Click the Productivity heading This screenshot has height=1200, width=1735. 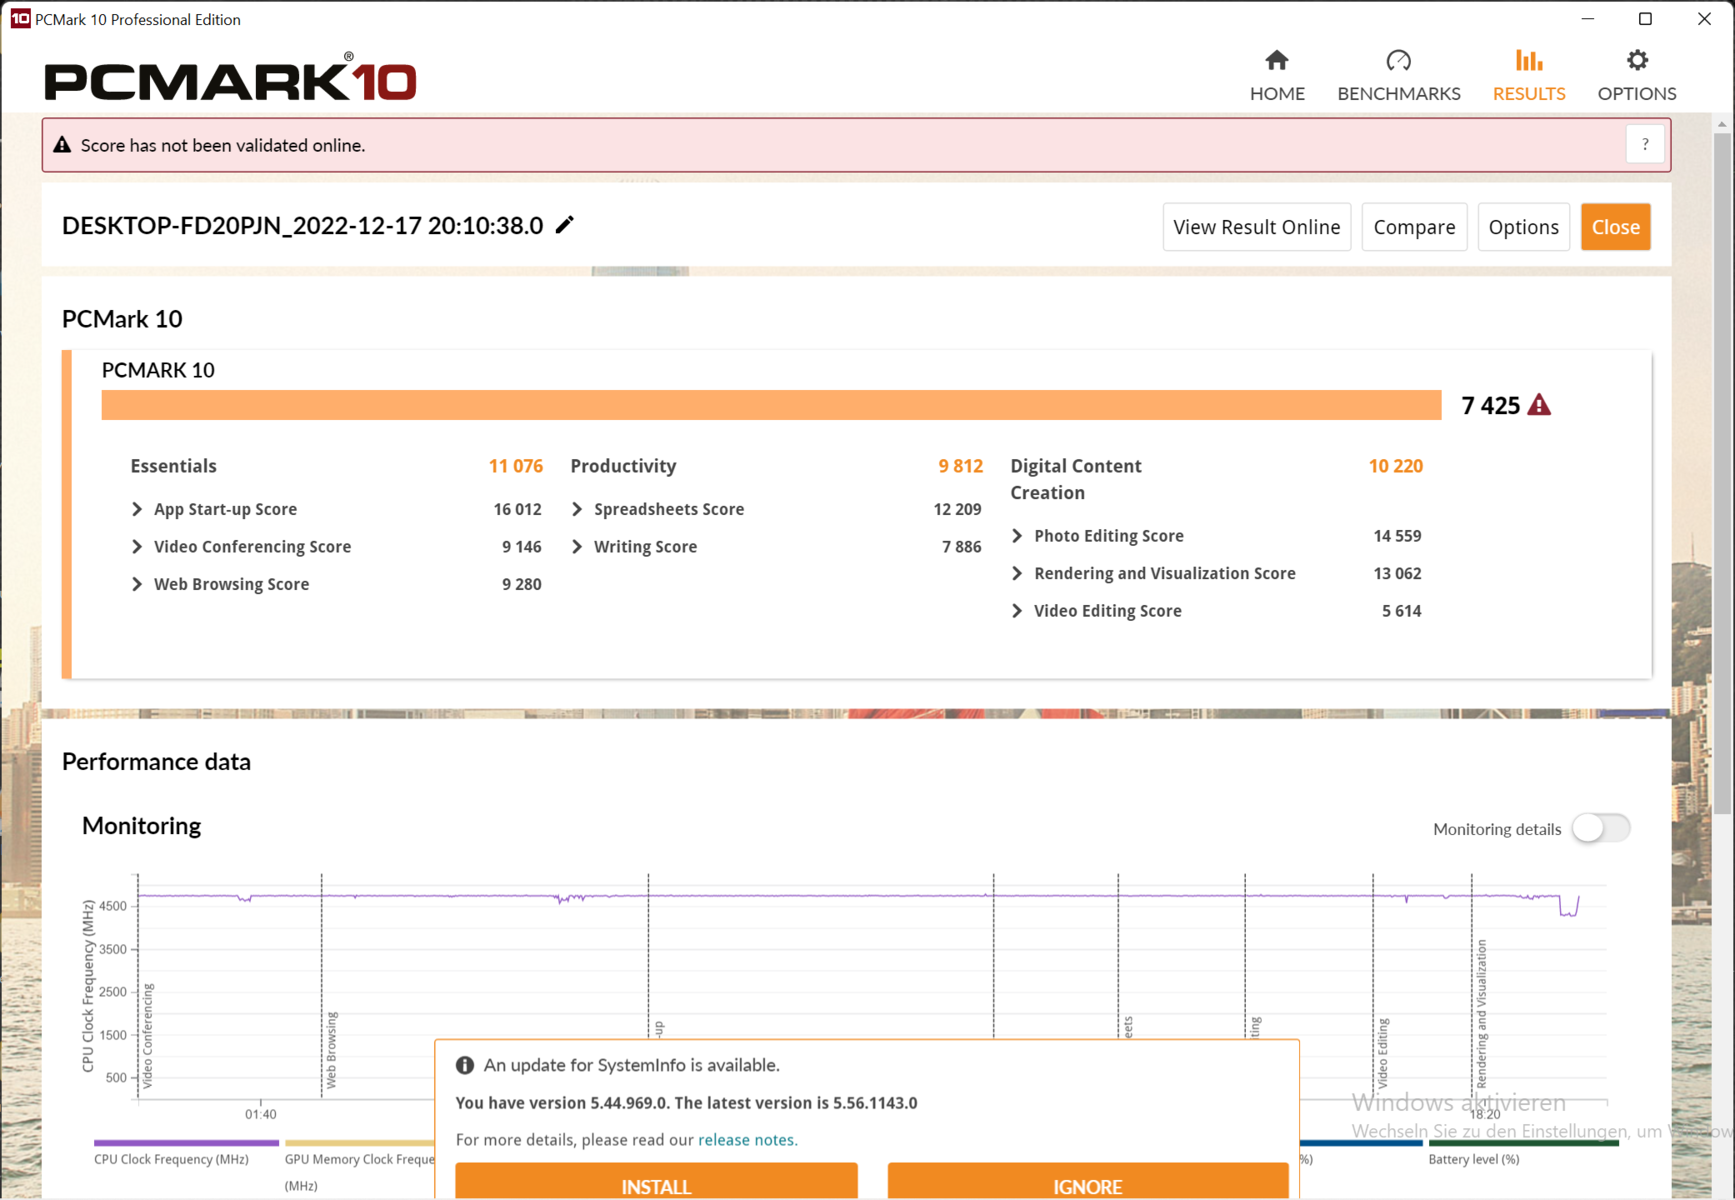point(623,466)
